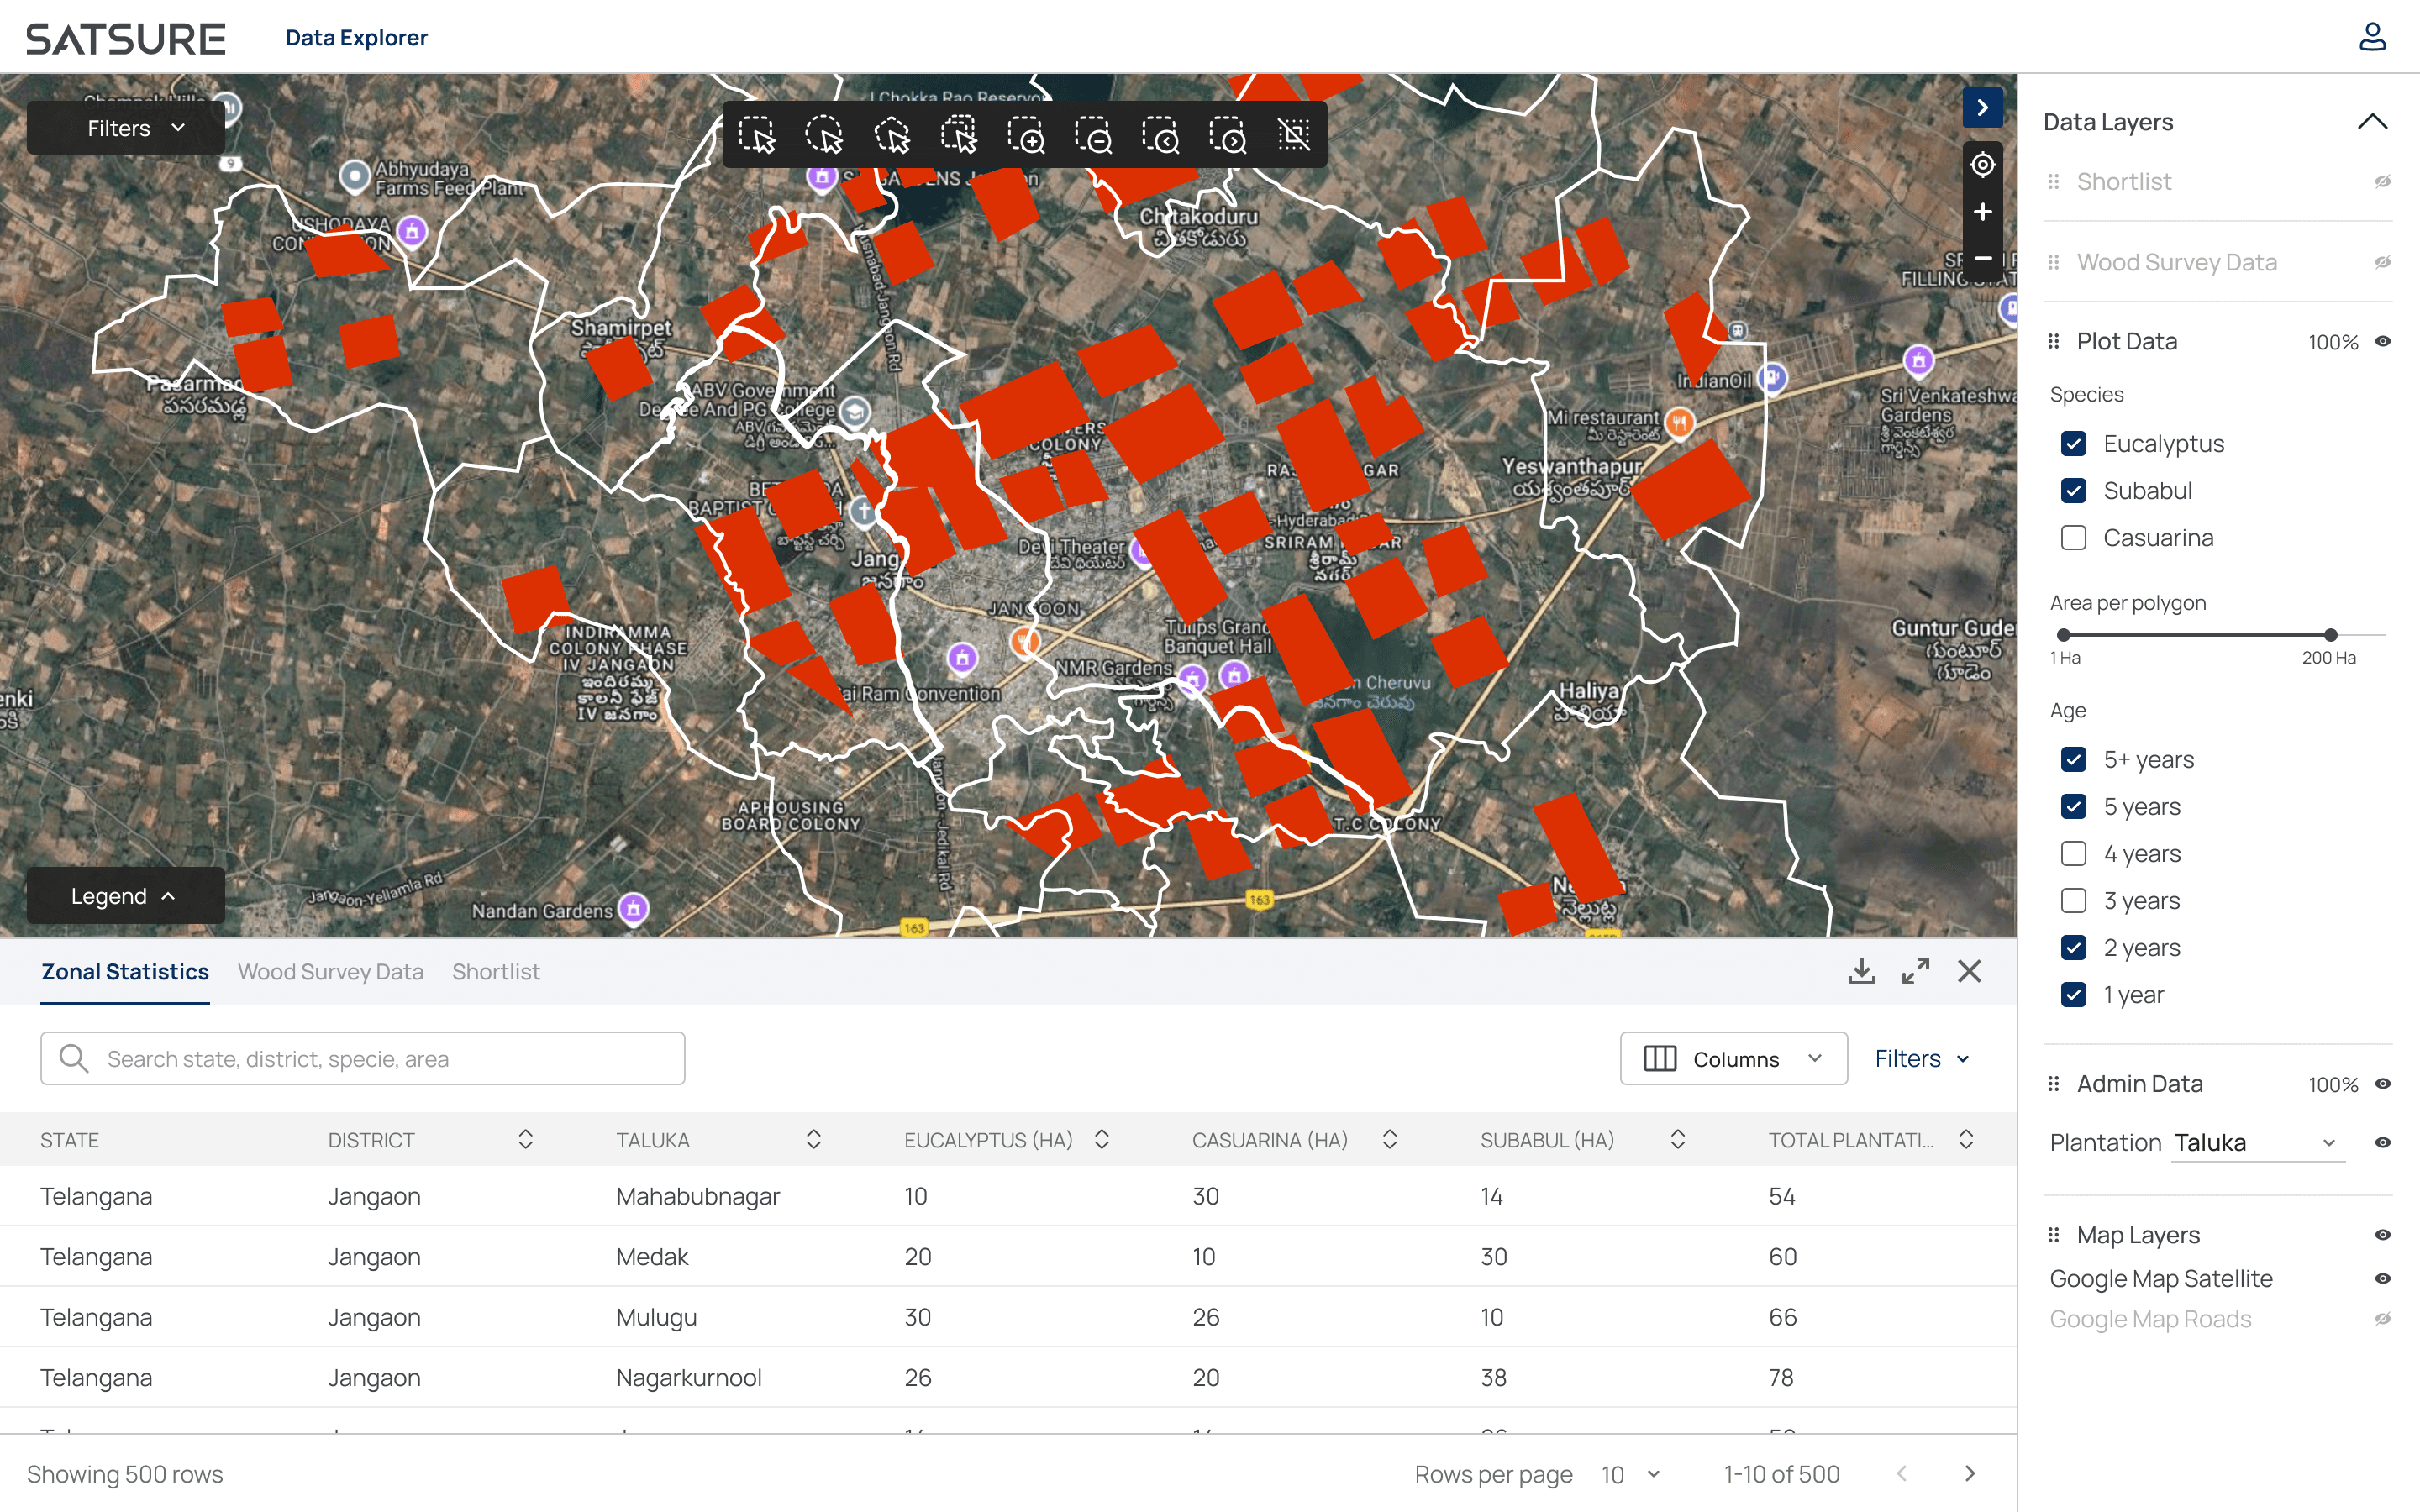Switch to the Wood Survey Data tab
The width and height of the screenshot is (2420, 1512).
click(330, 972)
